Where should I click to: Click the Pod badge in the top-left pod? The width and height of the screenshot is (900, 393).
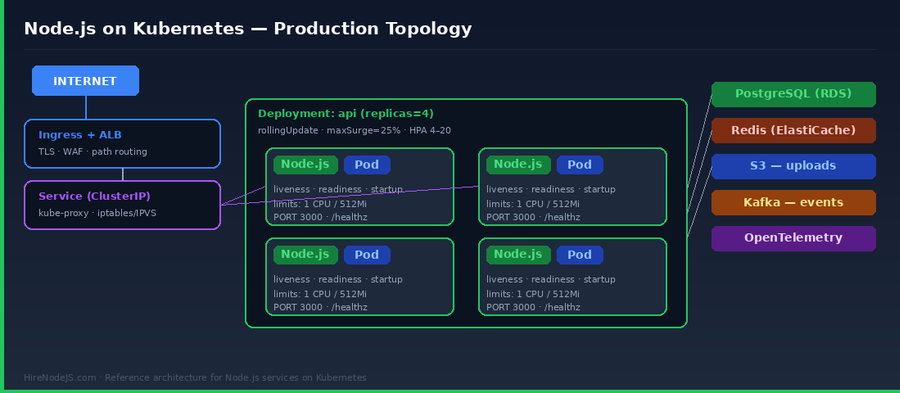367,165
